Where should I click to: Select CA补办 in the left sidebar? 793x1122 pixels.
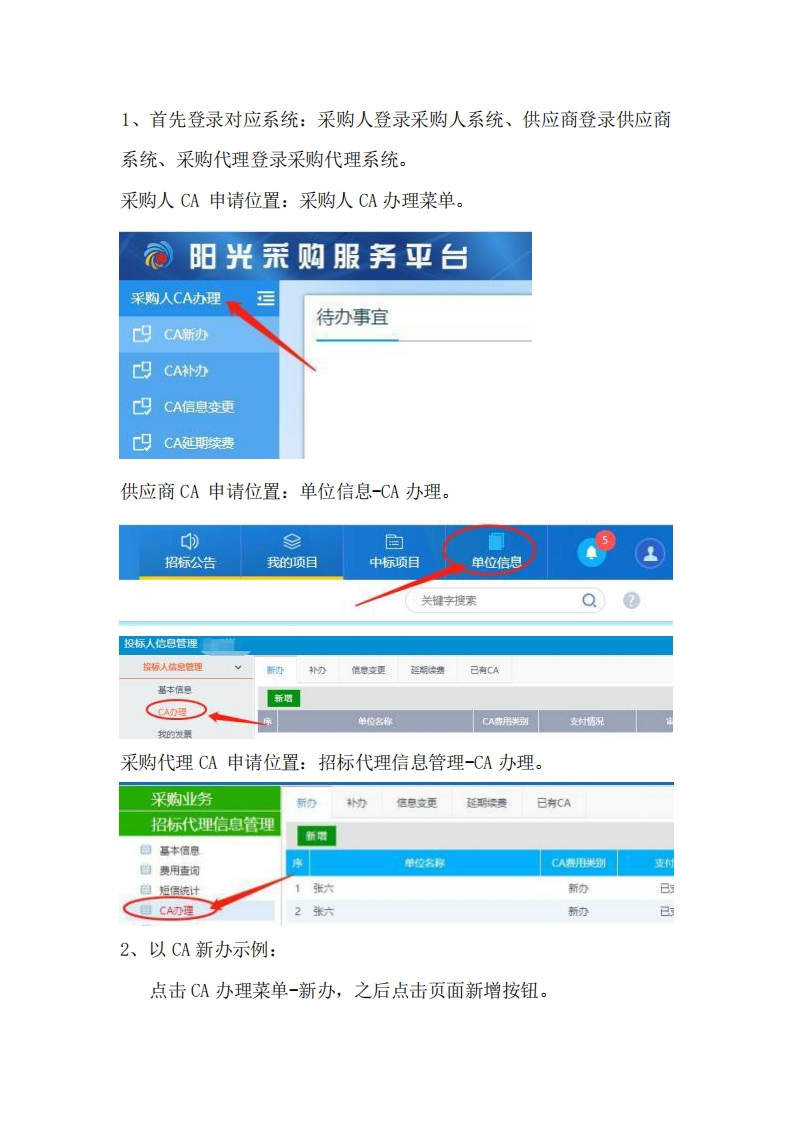click(x=199, y=371)
